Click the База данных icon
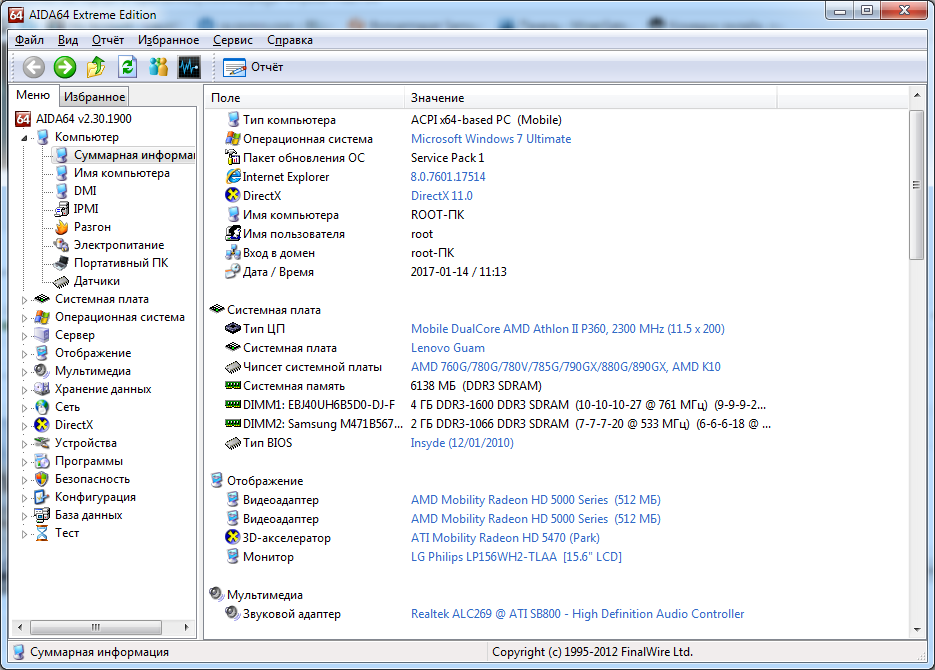 [42, 515]
